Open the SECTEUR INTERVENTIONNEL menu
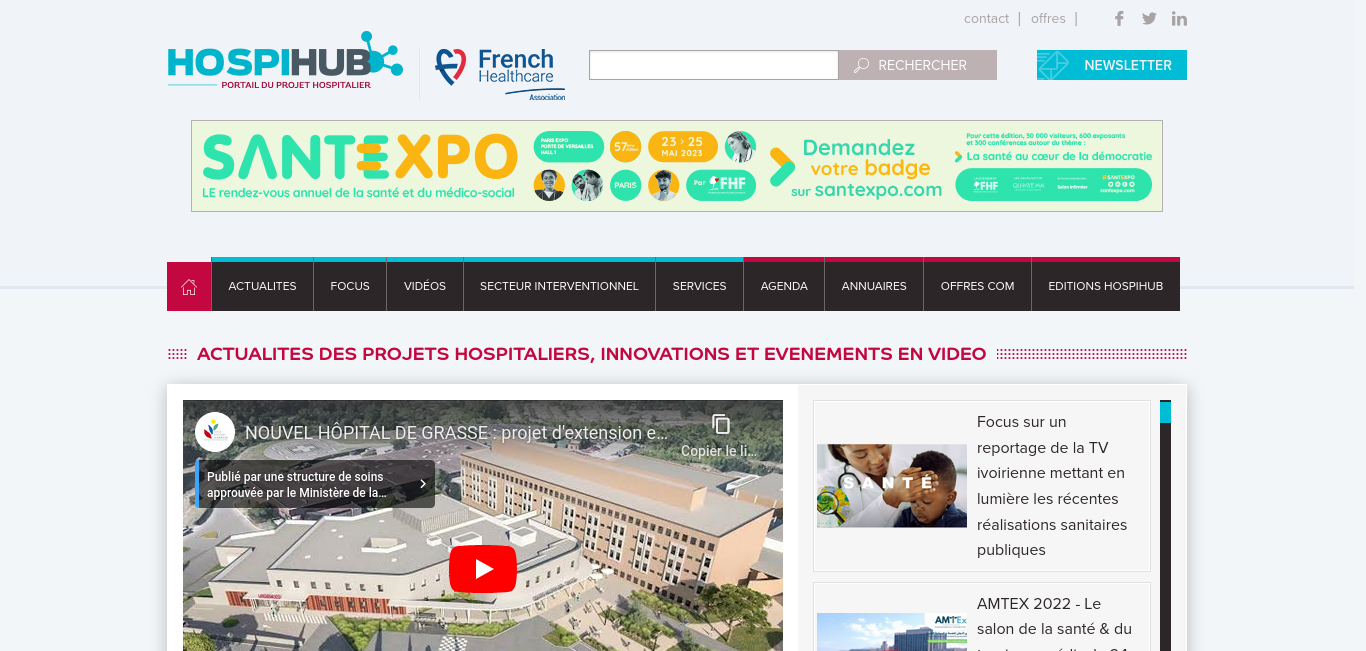 559,286
